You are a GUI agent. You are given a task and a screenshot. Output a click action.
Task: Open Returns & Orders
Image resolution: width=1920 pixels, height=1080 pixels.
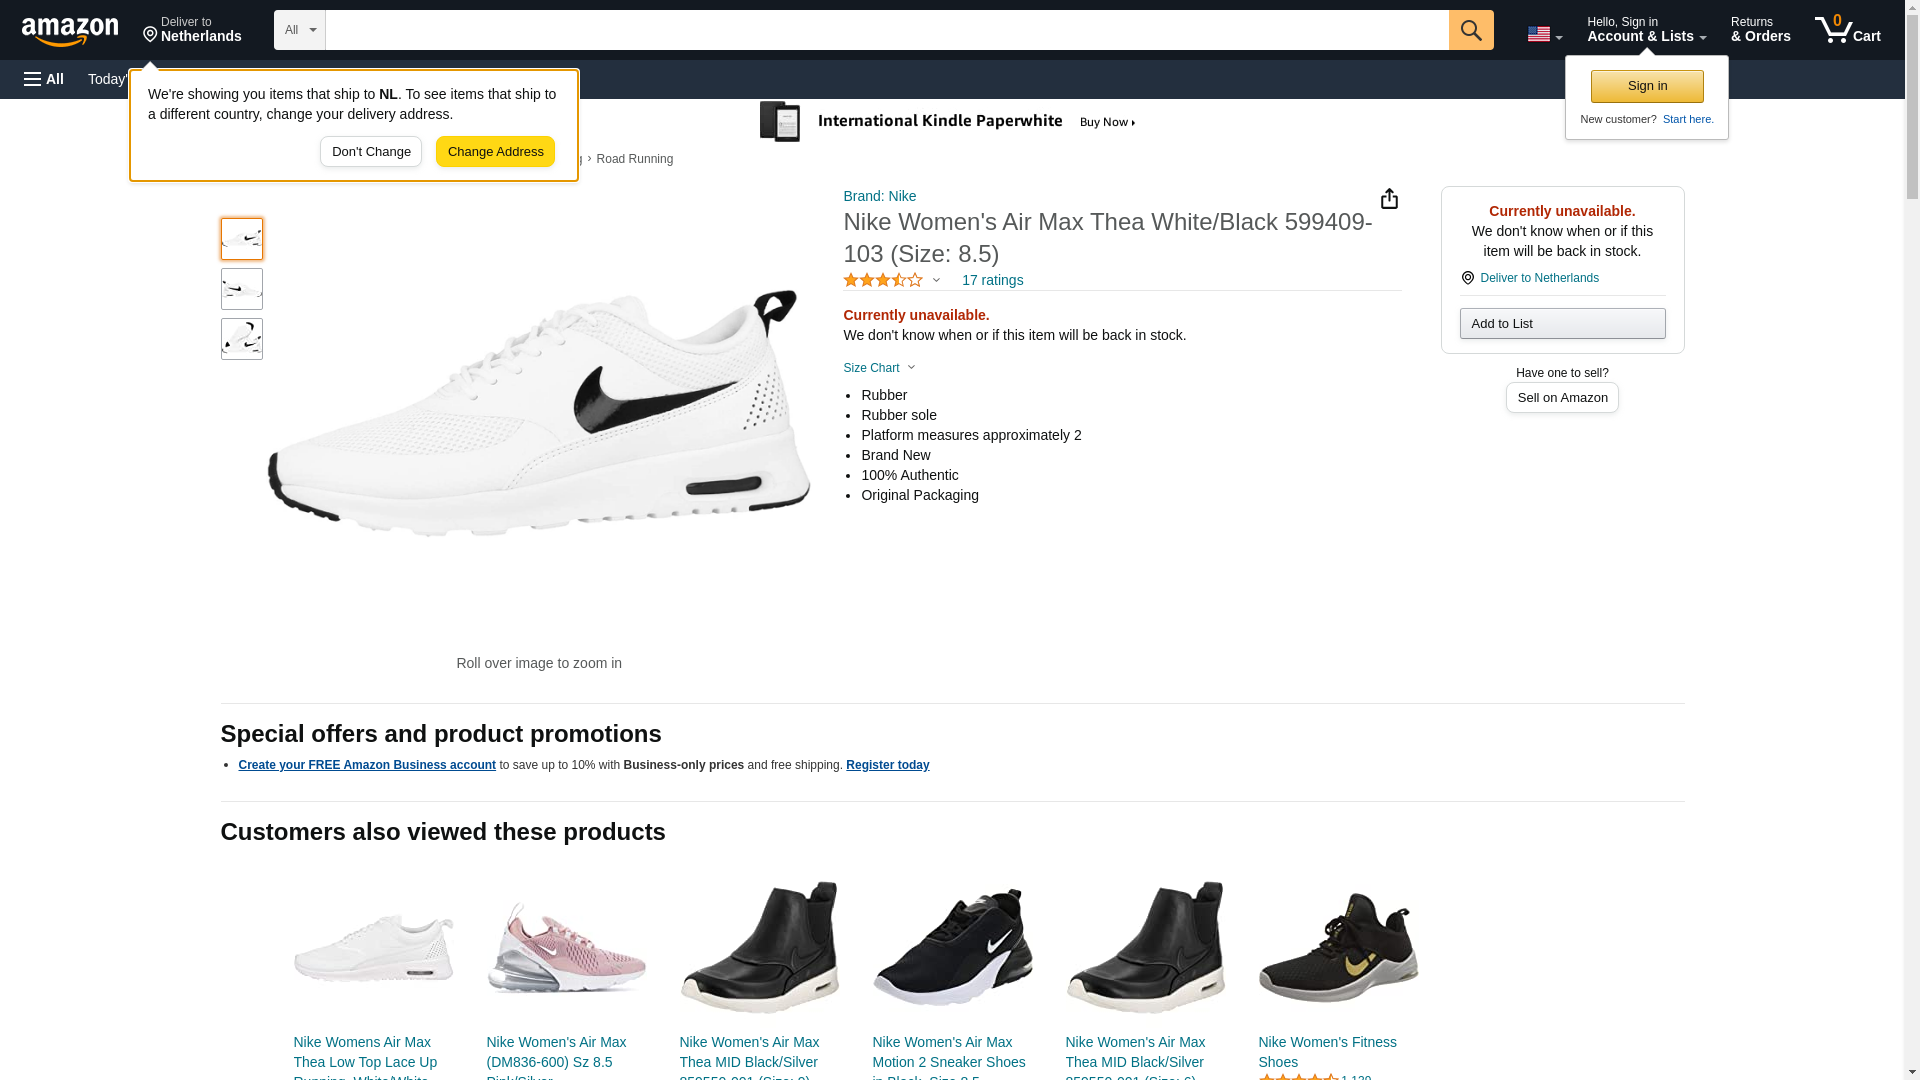(x=1760, y=30)
